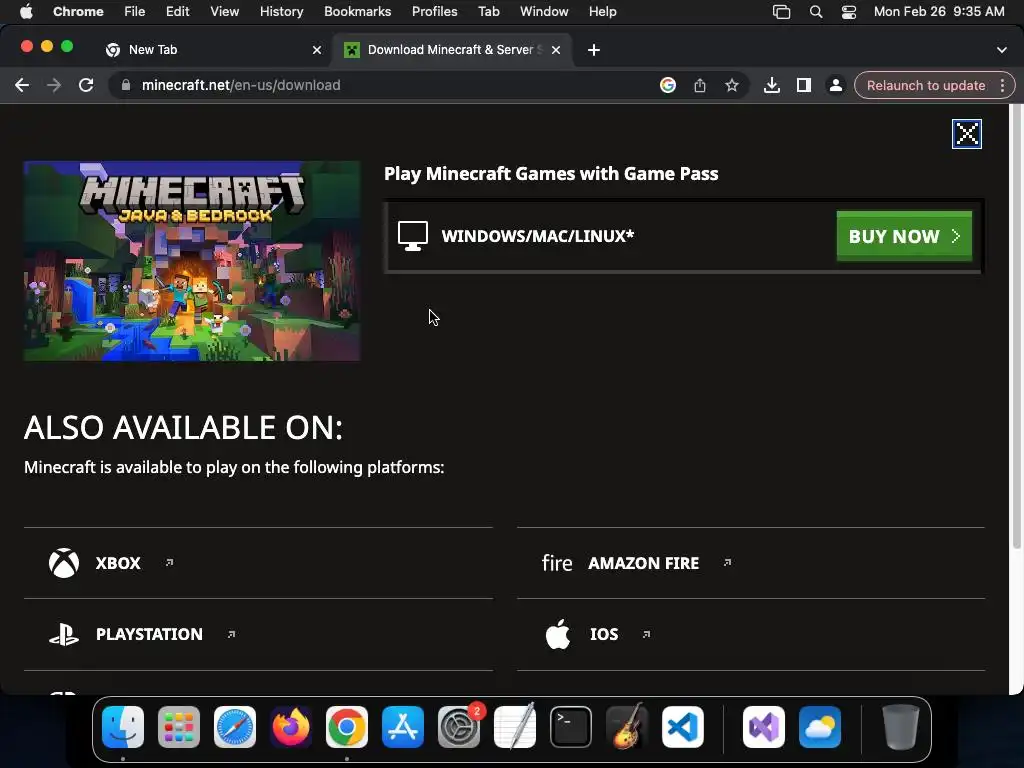The image size is (1024, 768).
Task: Open Visual Studio from the dock
Action: [764, 727]
